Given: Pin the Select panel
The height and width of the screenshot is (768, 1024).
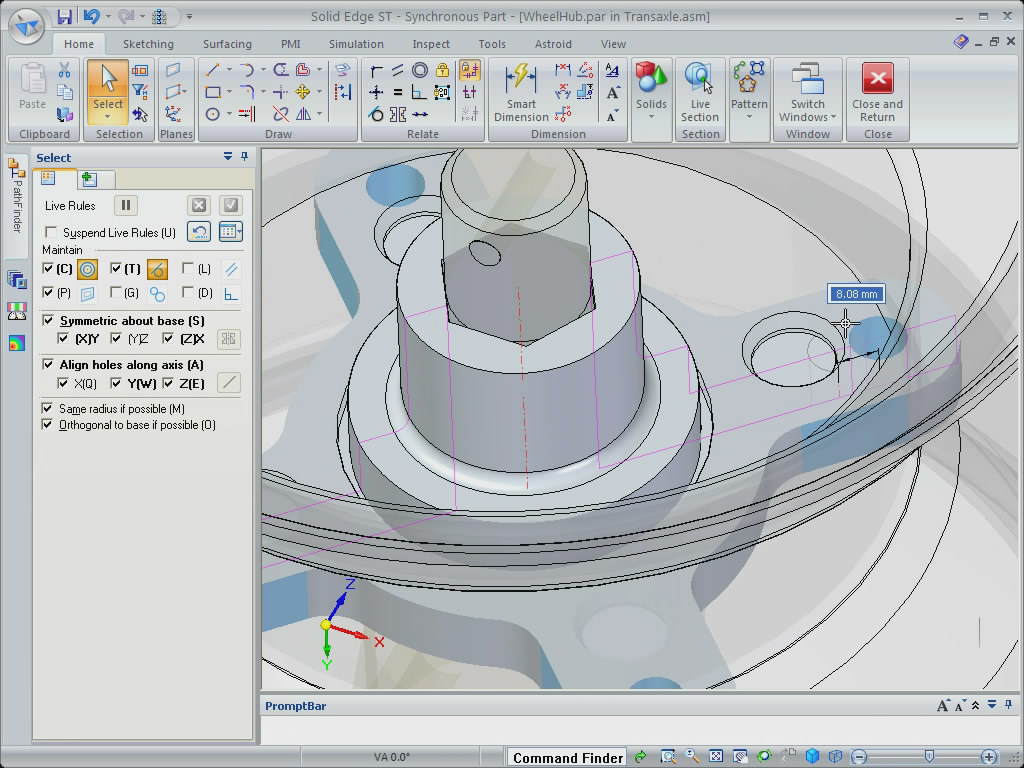Looking at the screenshot, I should pos(245,157).
